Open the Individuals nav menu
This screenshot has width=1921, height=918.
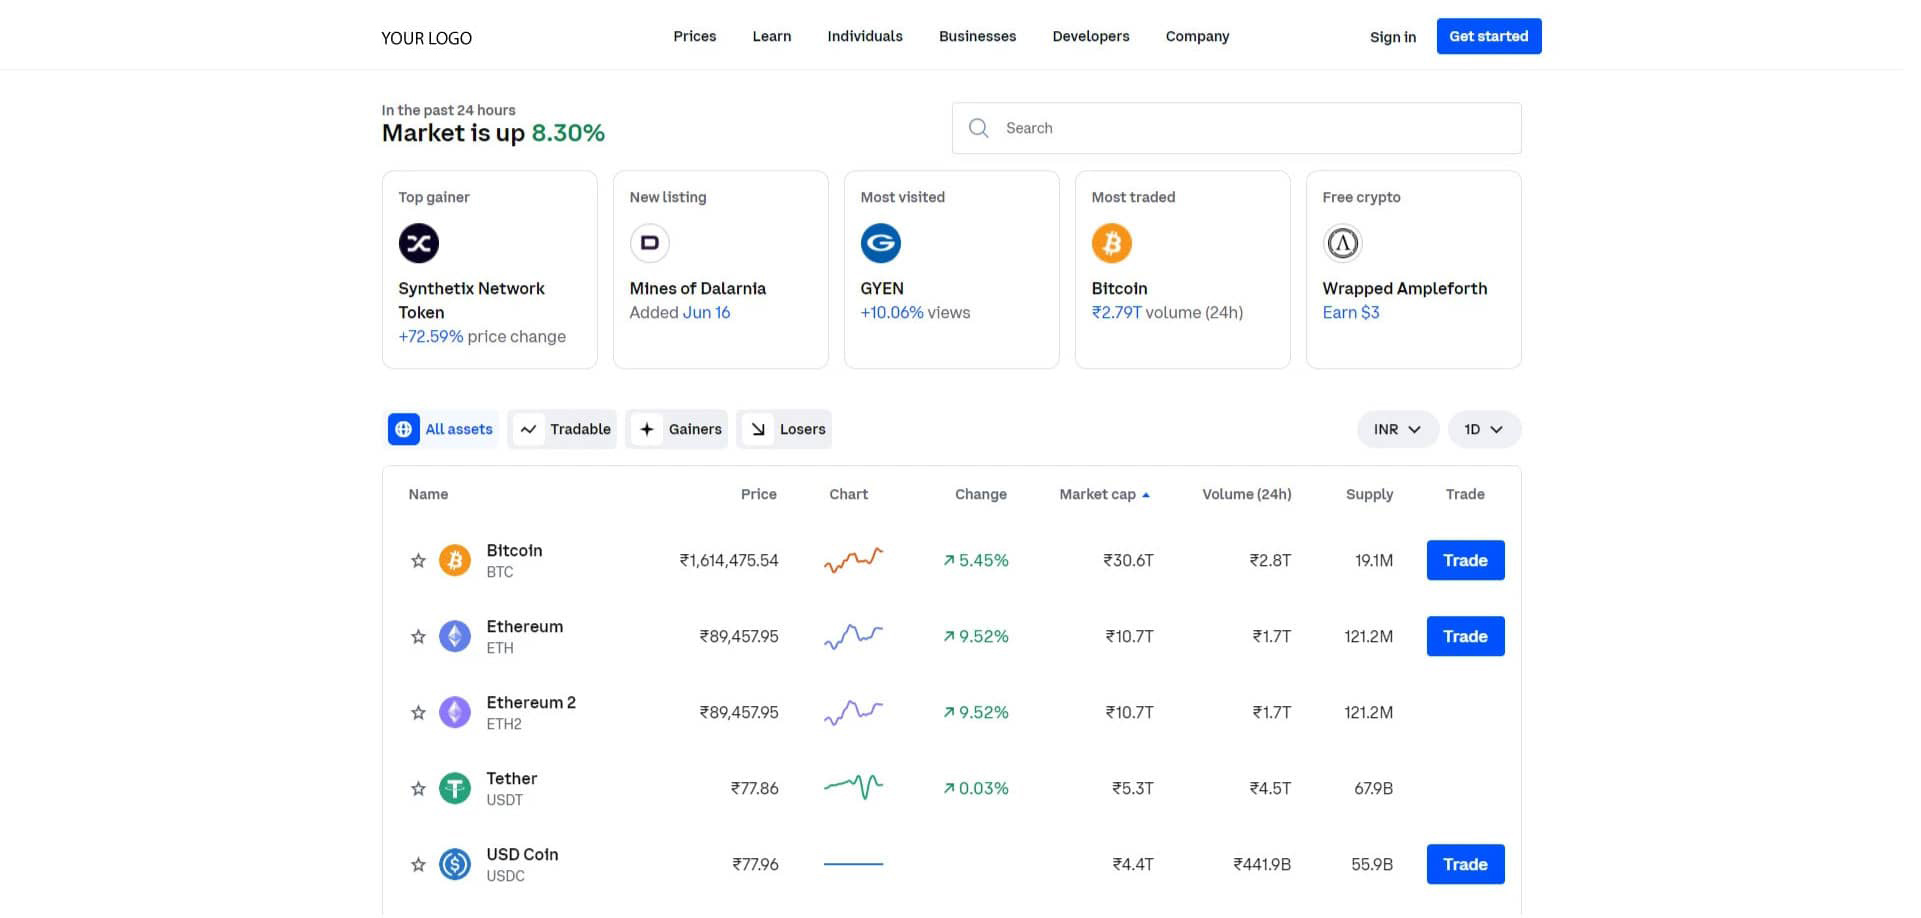(864, 36)
